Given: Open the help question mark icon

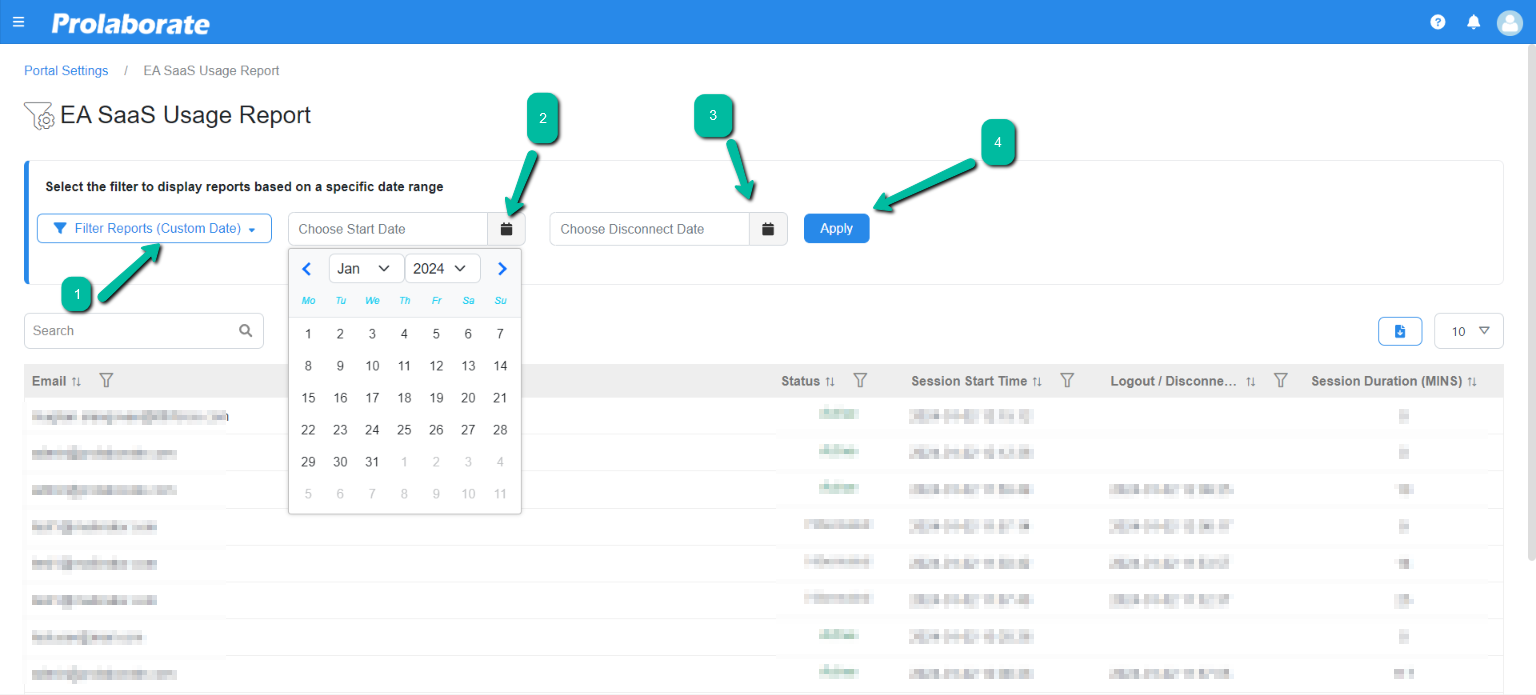Looking at the screenshot, I should (x=1438, y=22).
